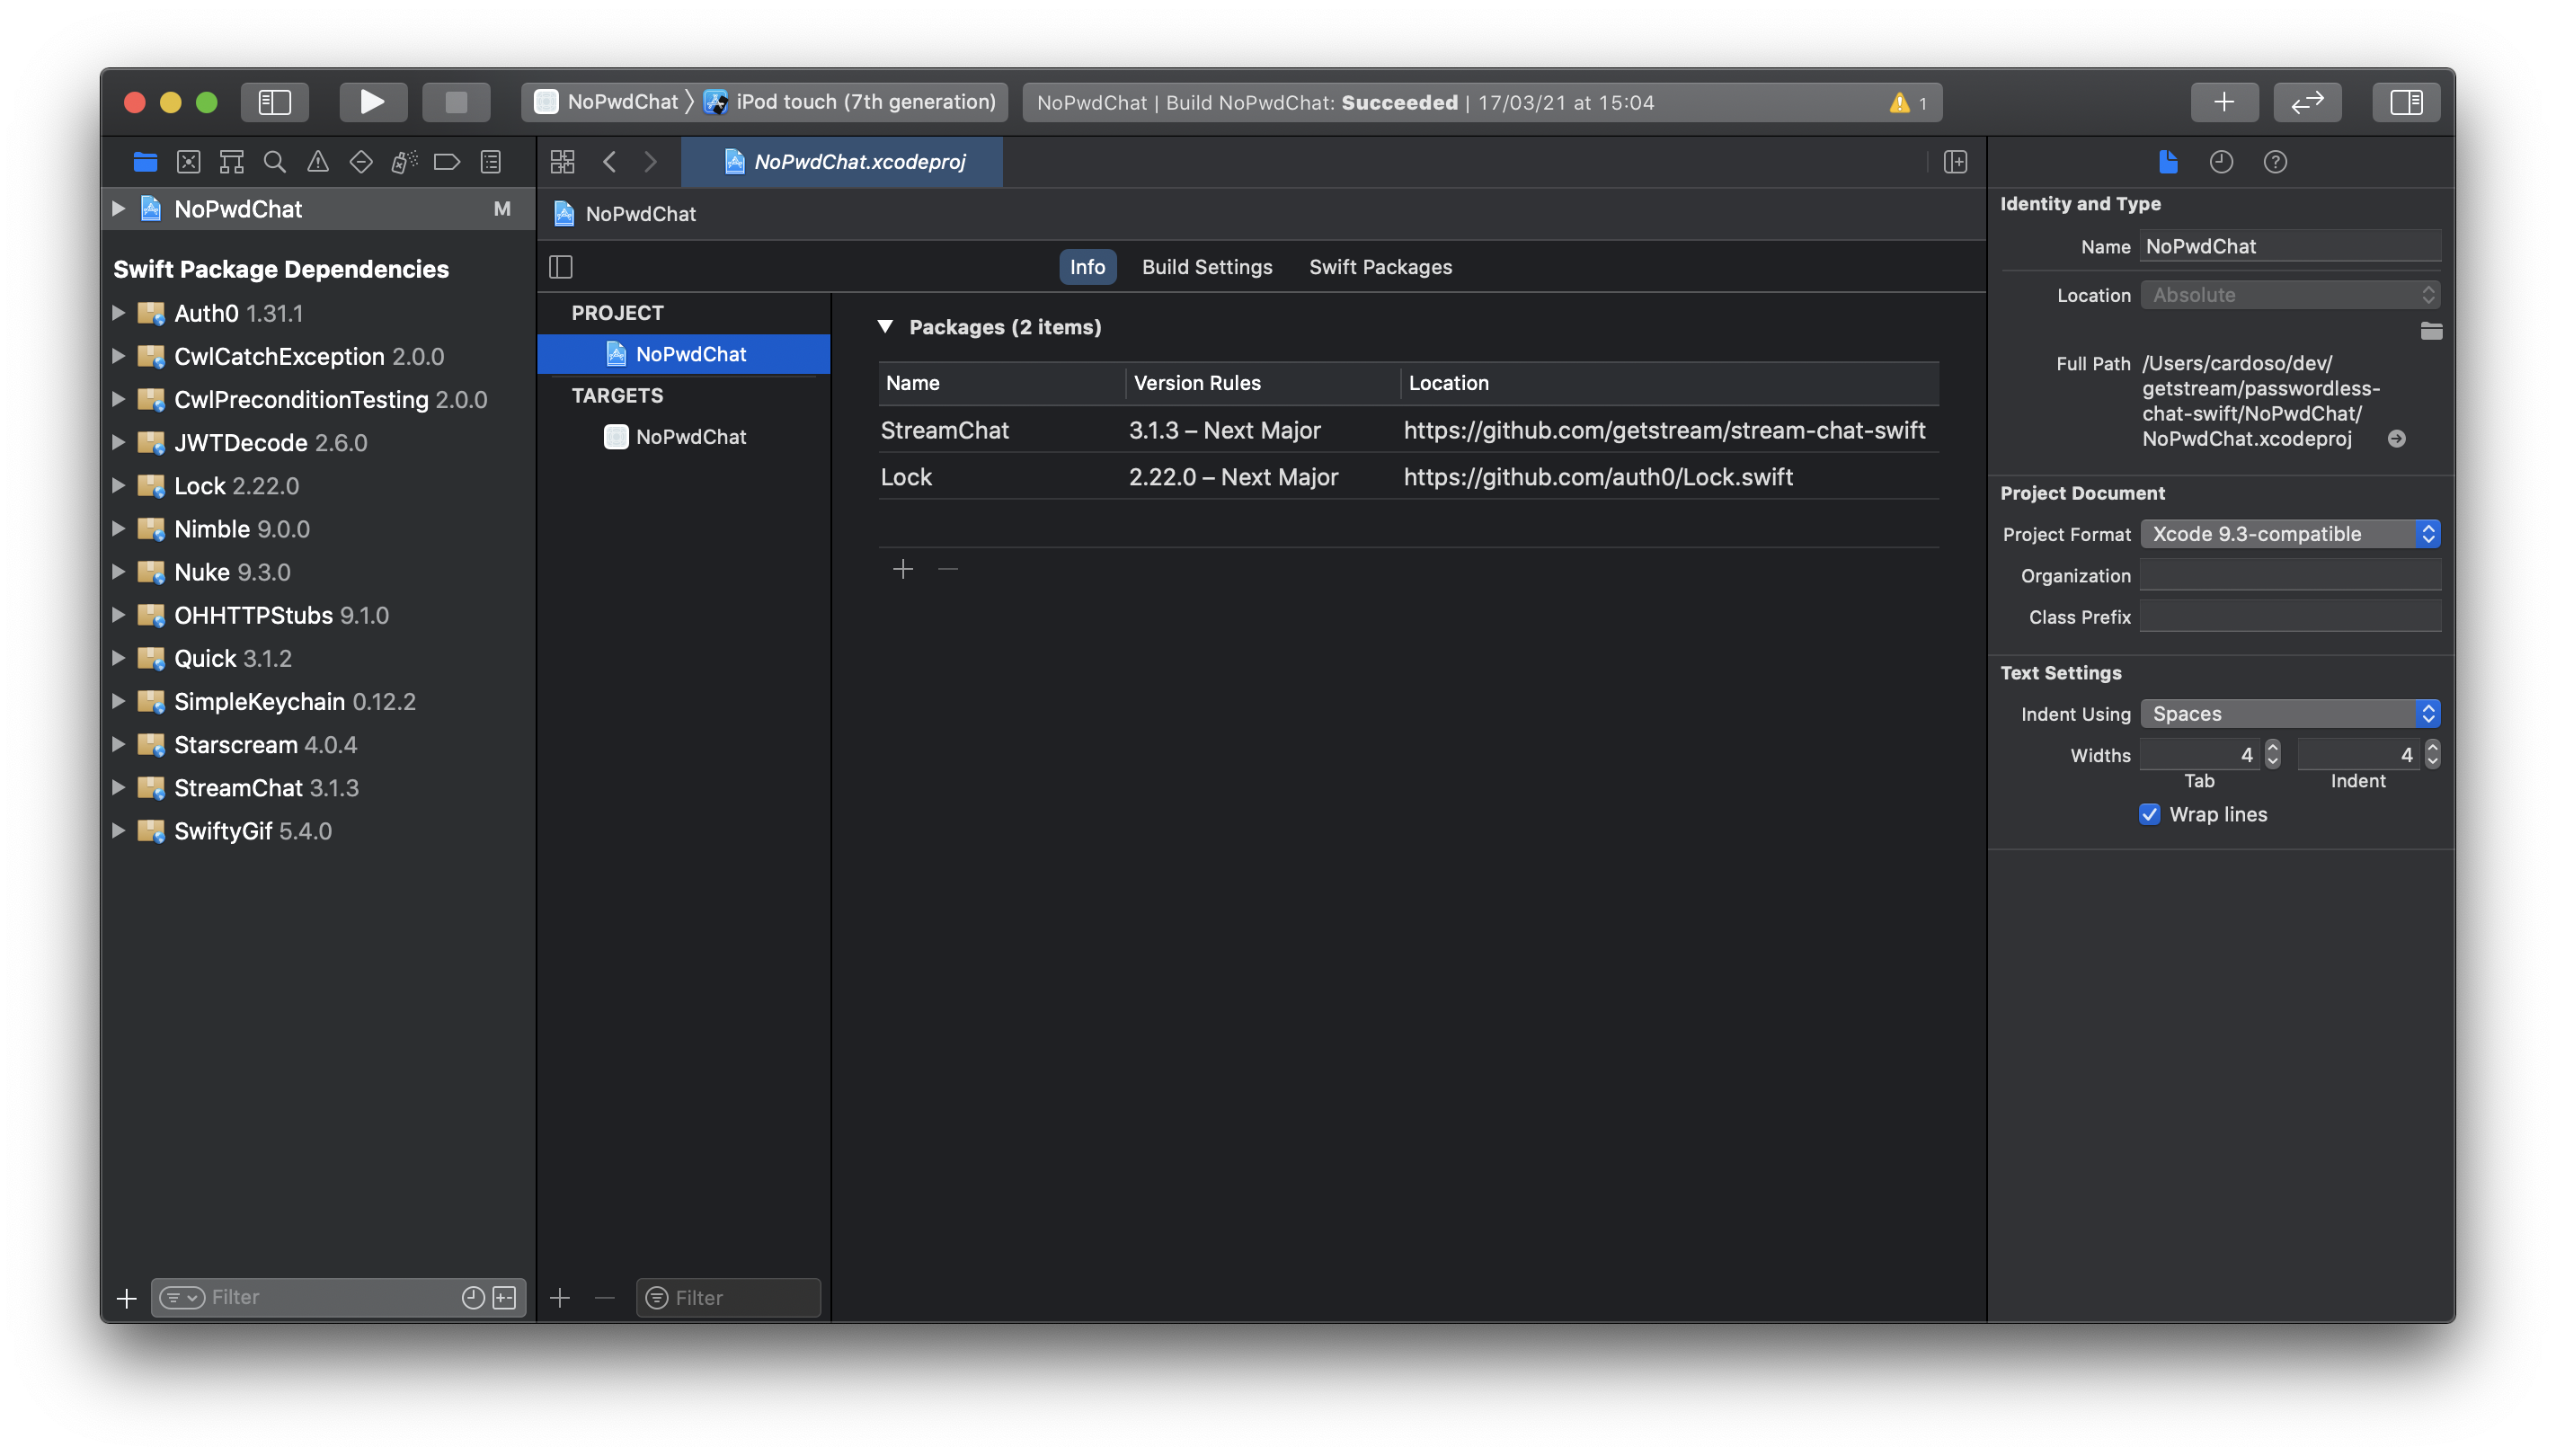Viewport: 2556px width, 1456px height.
Task: Expand the StreamChat dependency in sidebar
Action: [118, 786]
